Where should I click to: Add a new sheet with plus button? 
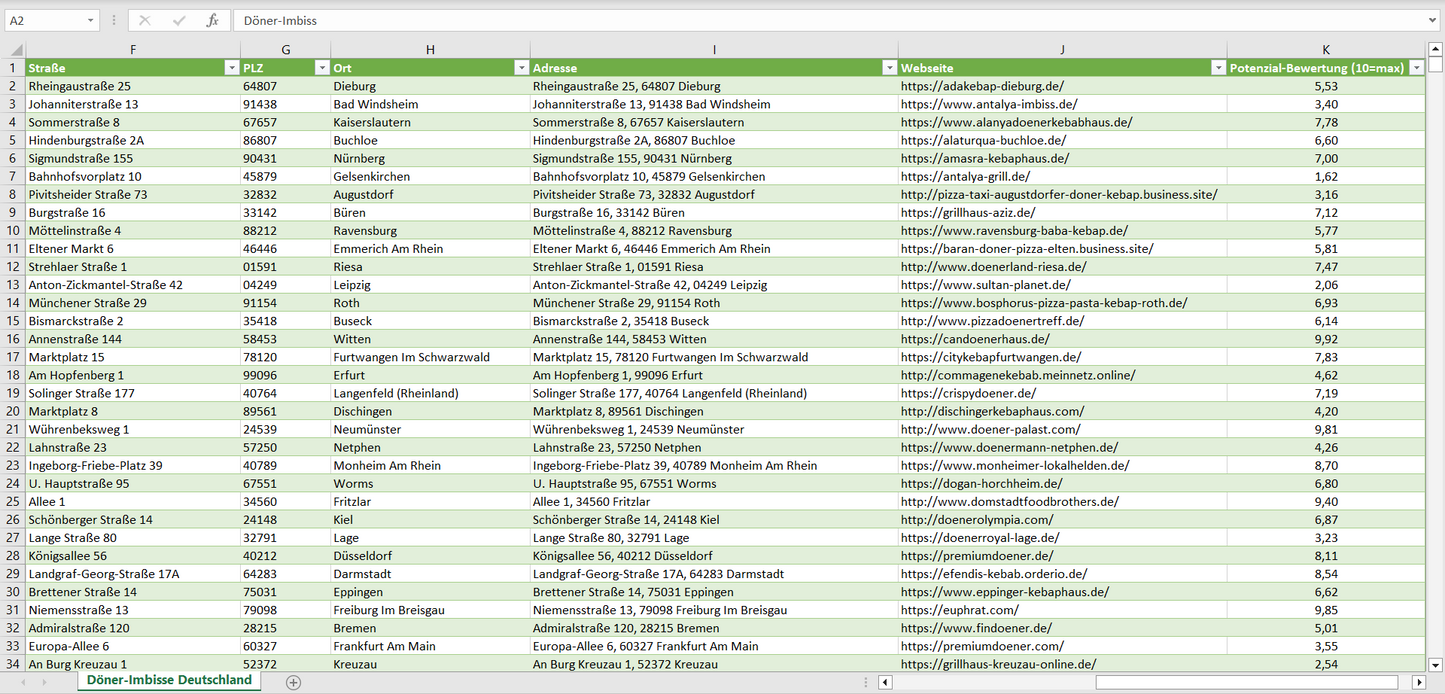pyautogui.click(x=293, y=682)
